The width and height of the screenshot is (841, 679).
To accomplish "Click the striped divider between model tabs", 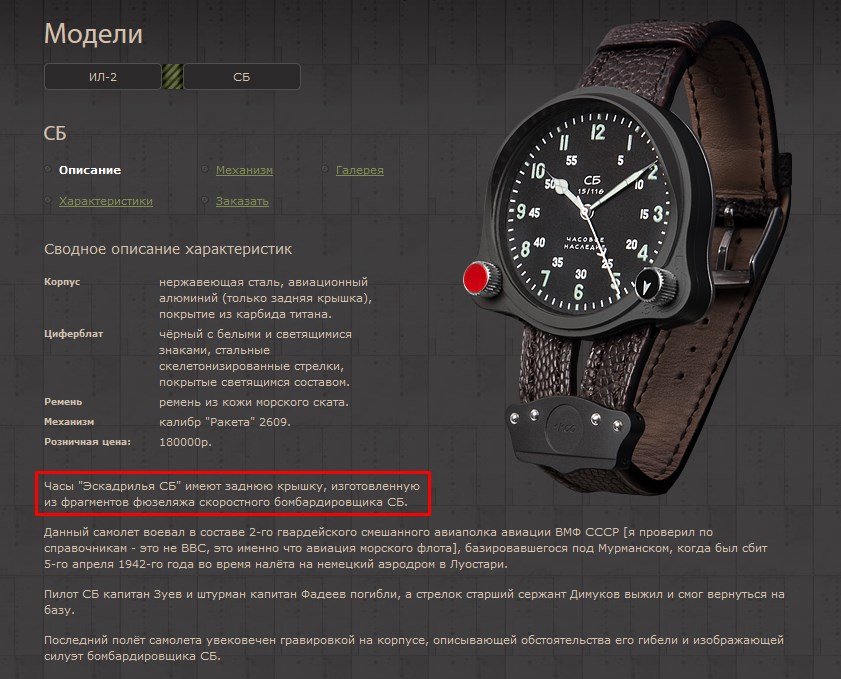I will pyautogui.click(x=172, y=77).
